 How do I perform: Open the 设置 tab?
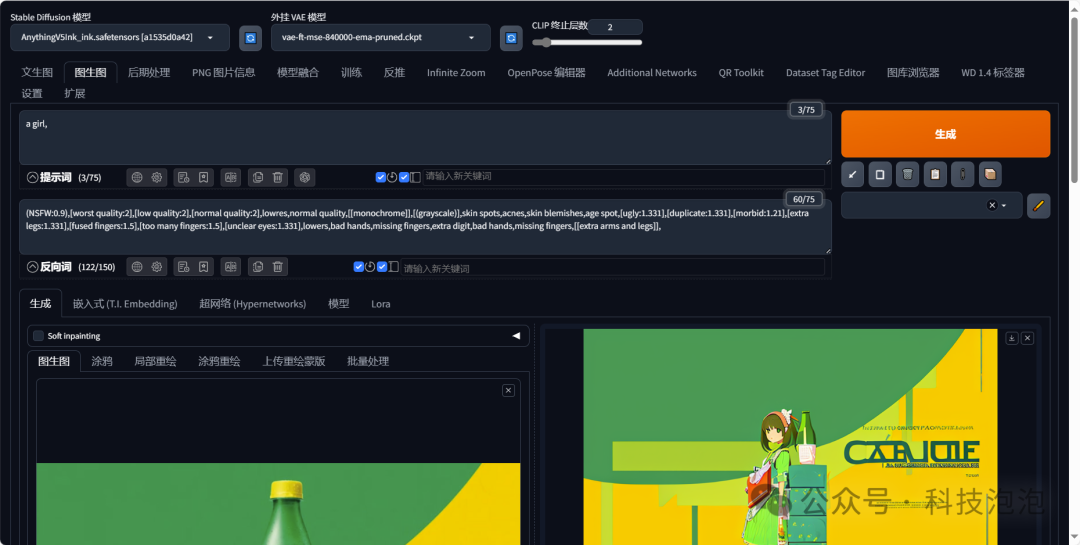point(32,94)
